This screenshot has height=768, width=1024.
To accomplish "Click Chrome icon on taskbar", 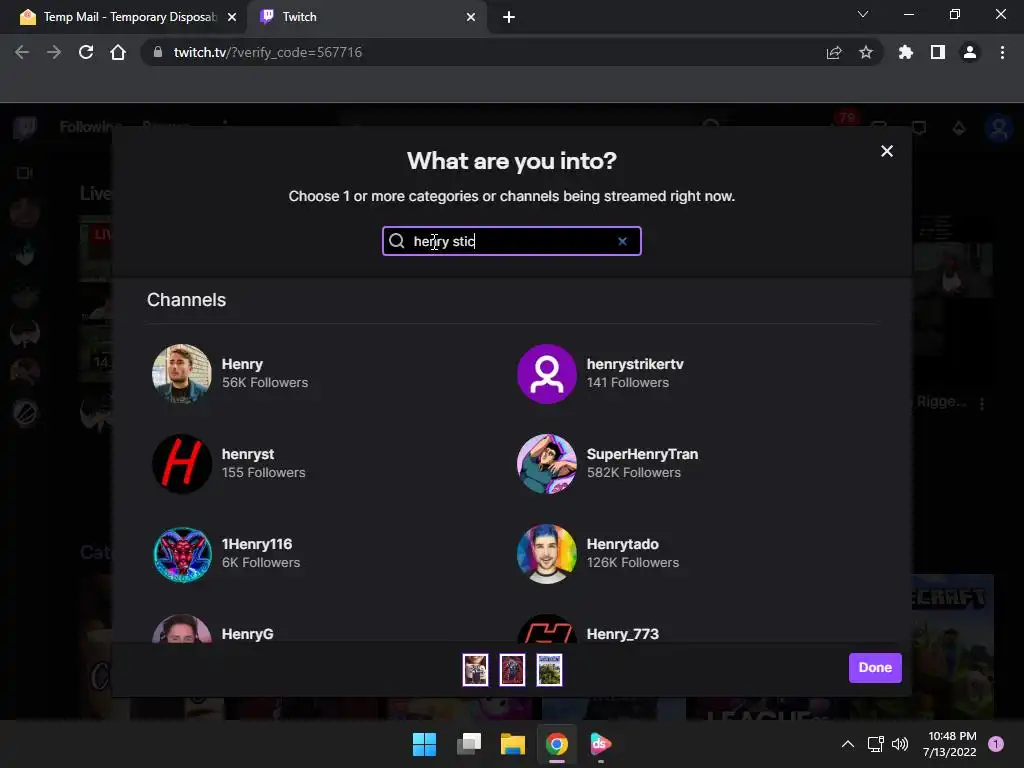I will [x=556, y=744].
